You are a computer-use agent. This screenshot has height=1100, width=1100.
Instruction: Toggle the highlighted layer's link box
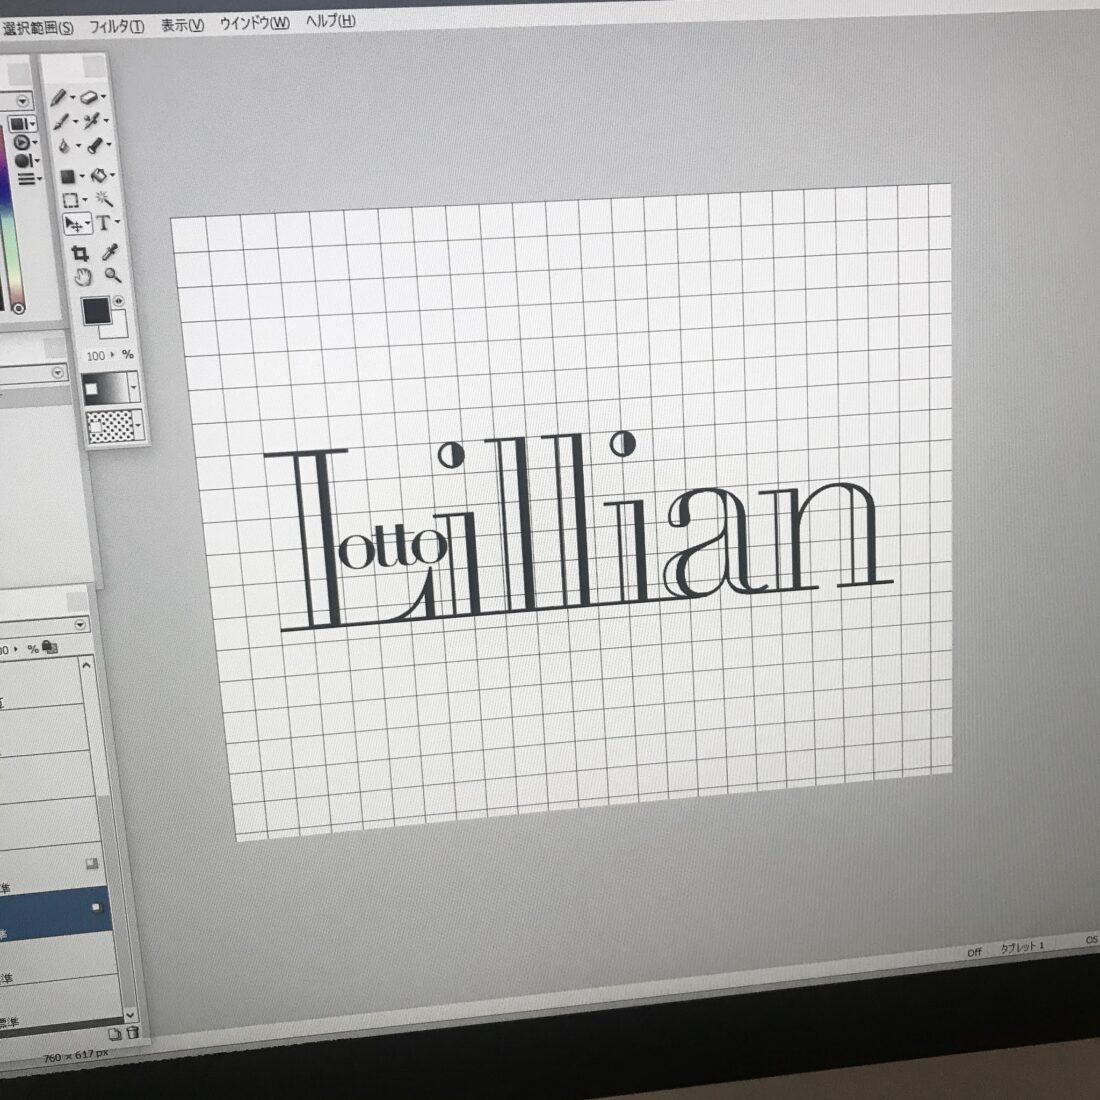tap(97, 907)
